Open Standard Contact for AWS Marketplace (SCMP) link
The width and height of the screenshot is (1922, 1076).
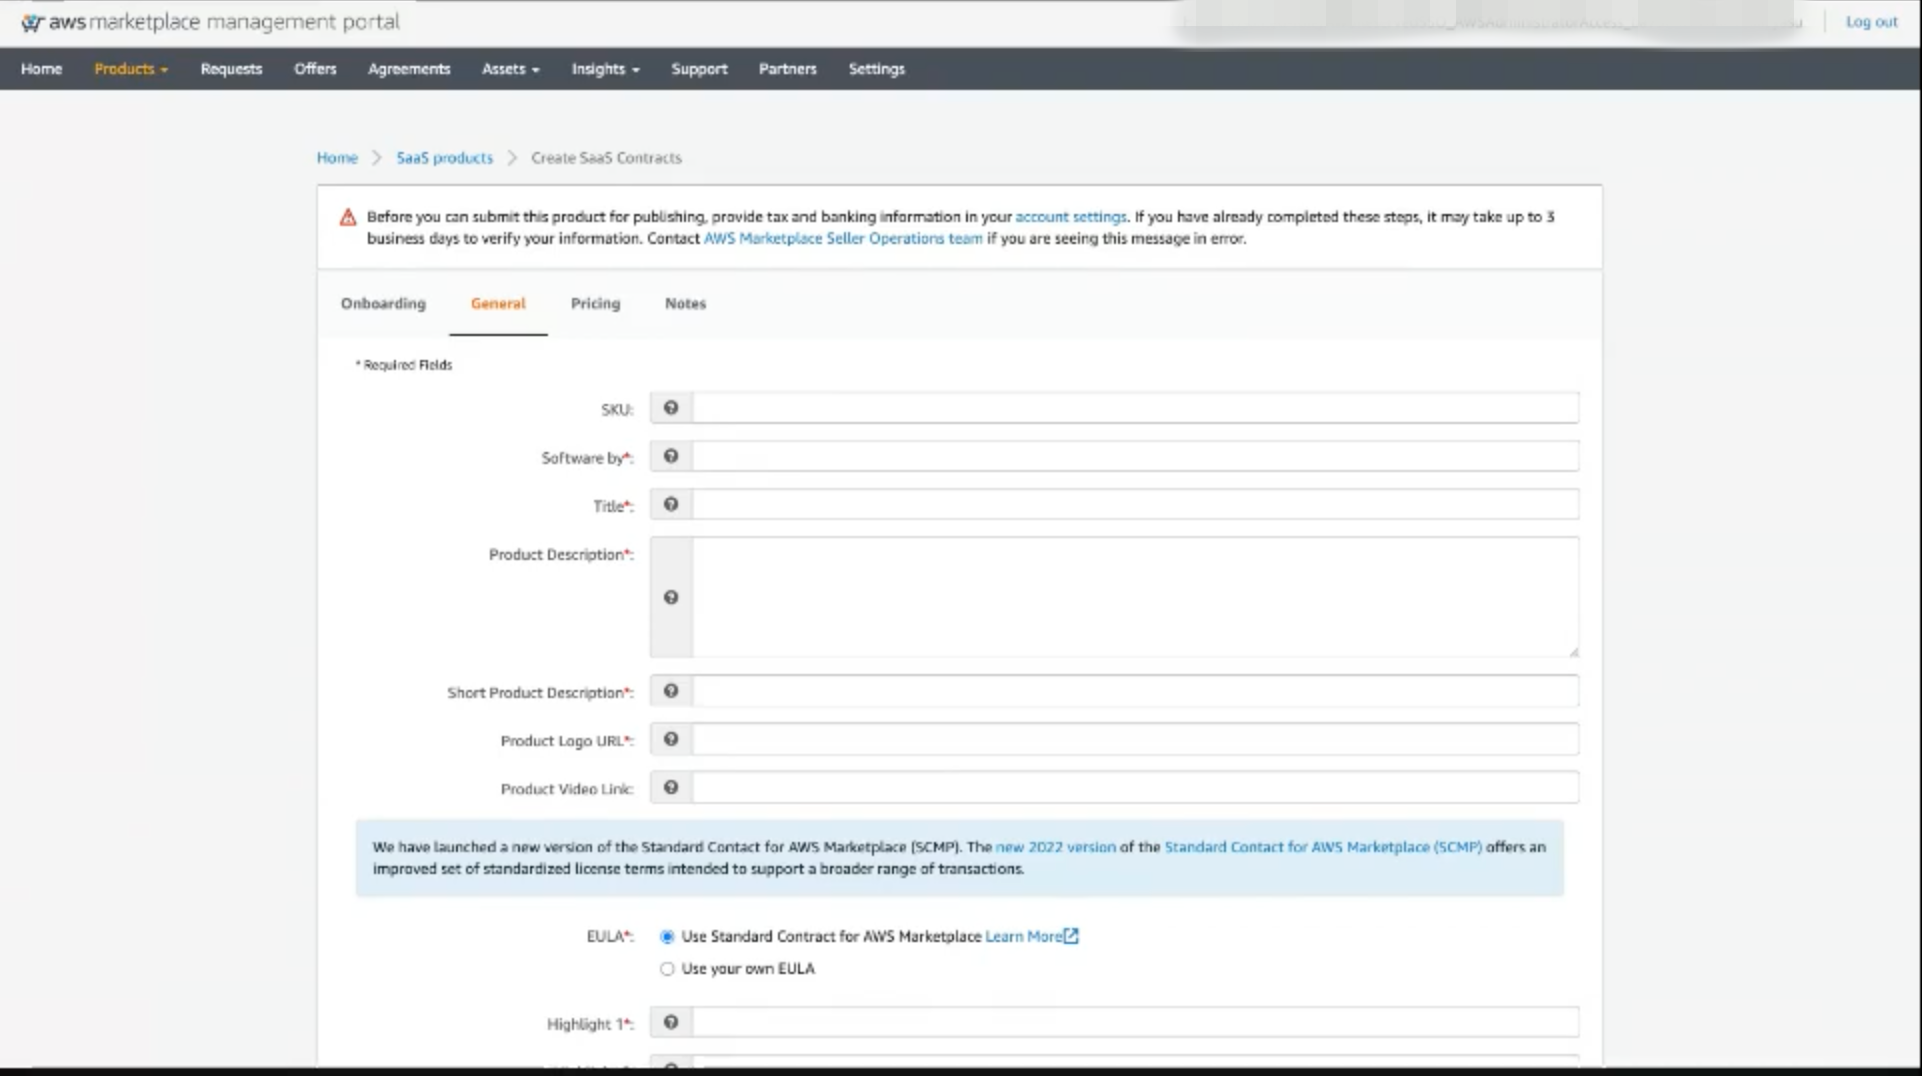(x=1323, y=847)
